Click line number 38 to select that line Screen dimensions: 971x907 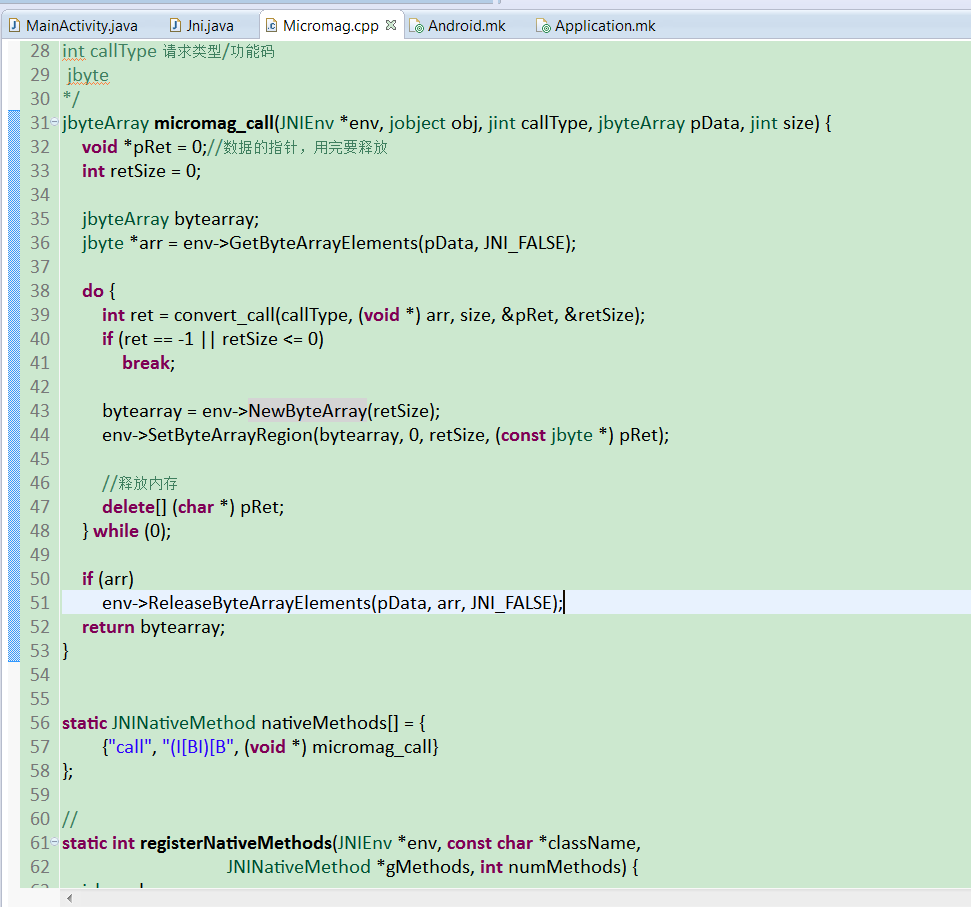40,290
